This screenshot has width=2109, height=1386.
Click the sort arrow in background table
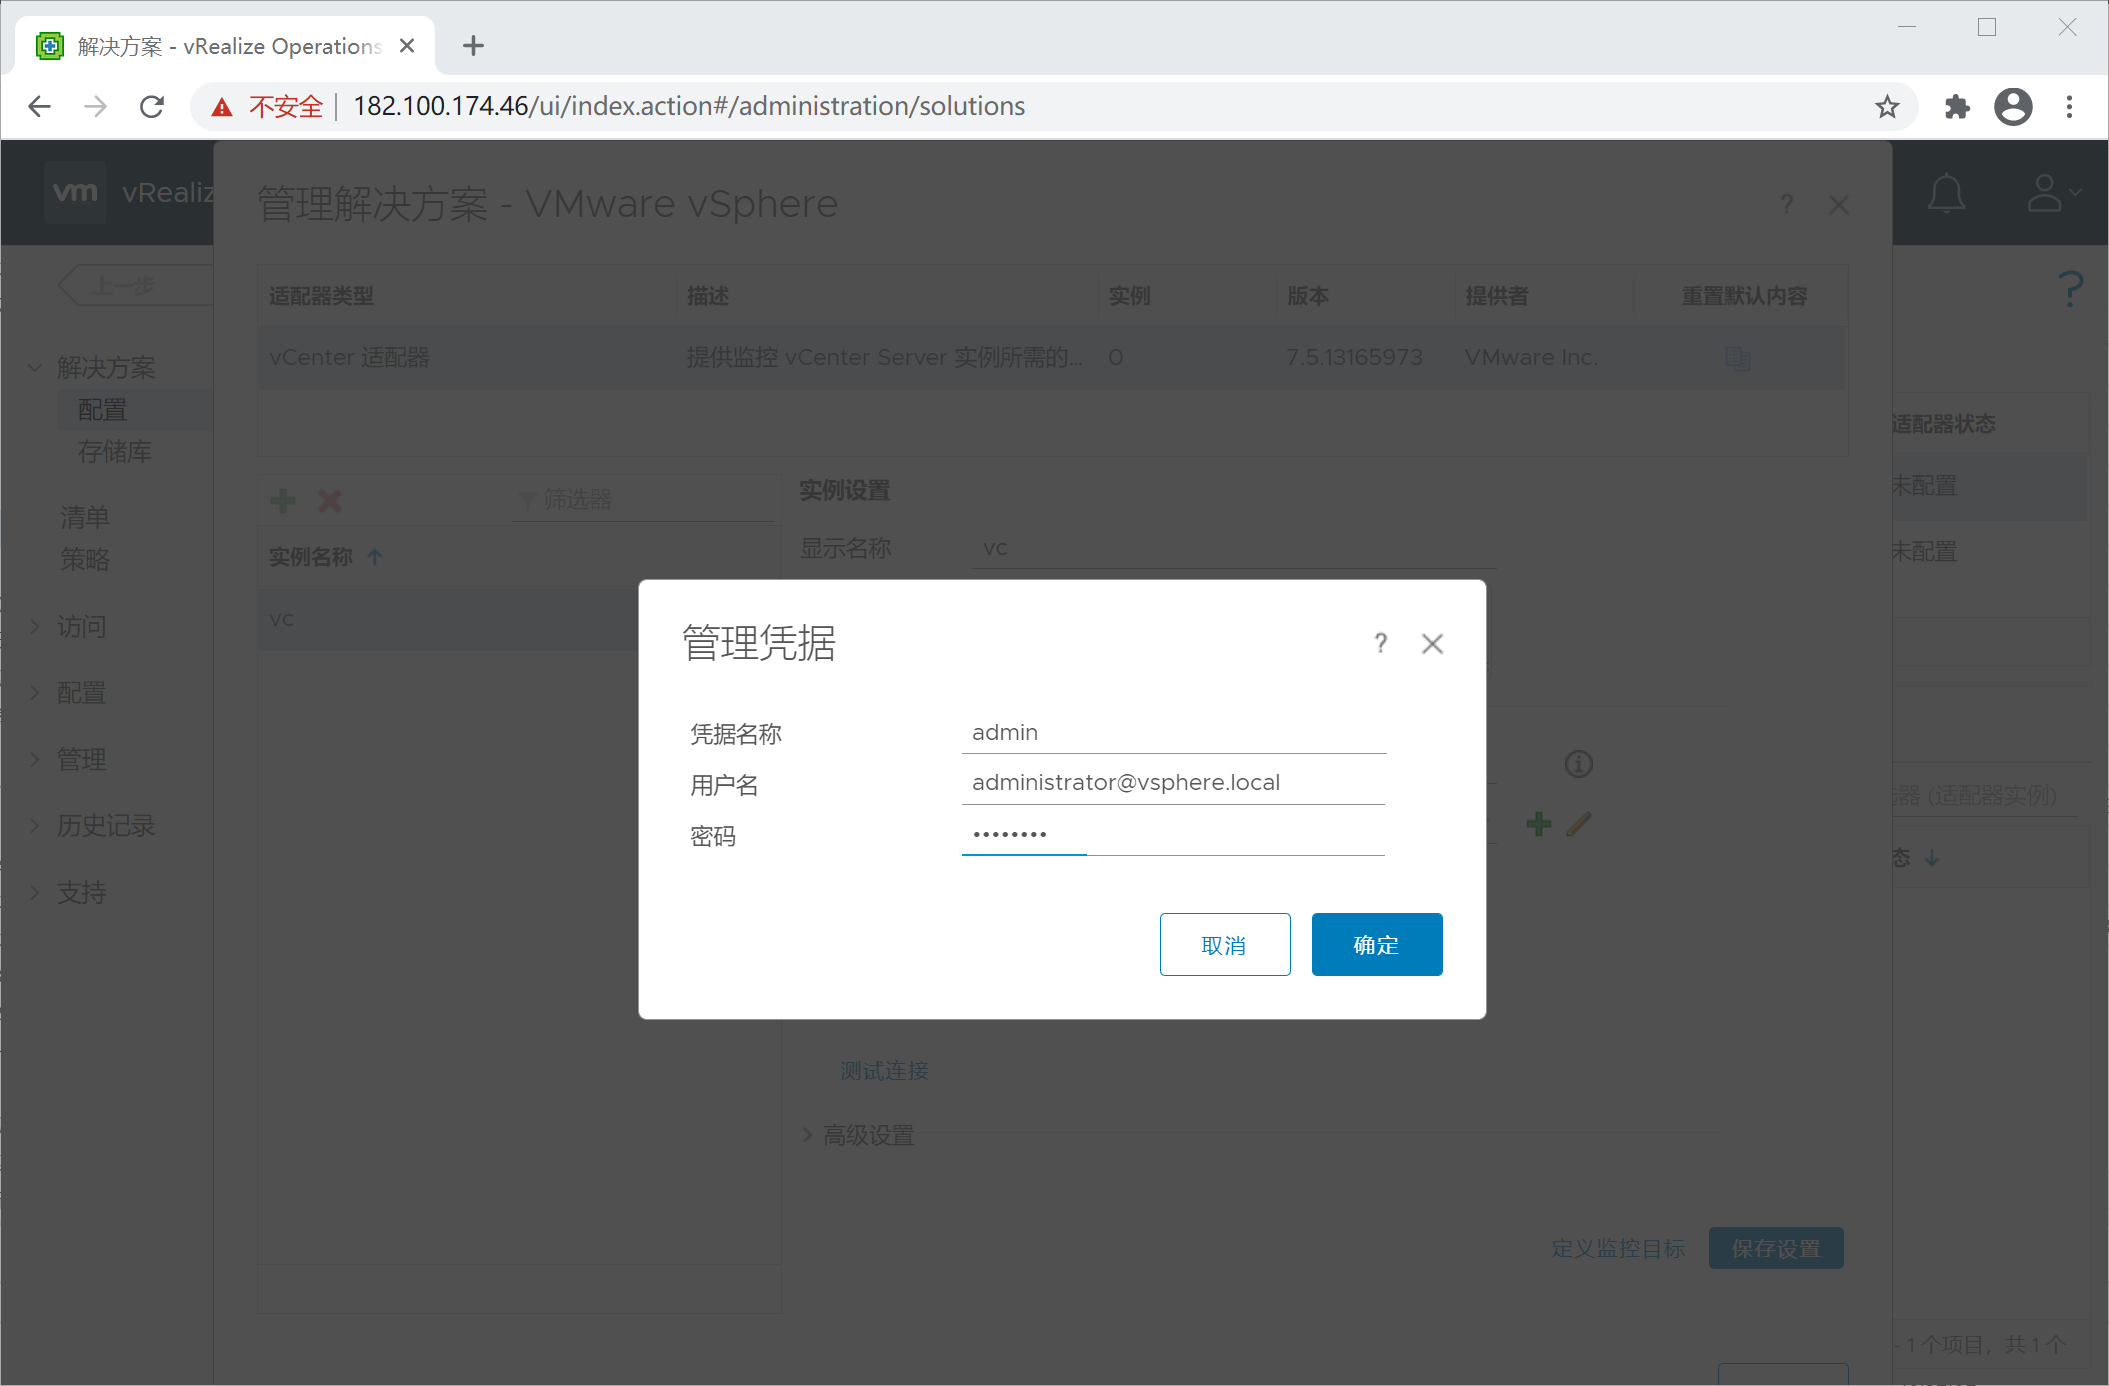point(1932,858)
